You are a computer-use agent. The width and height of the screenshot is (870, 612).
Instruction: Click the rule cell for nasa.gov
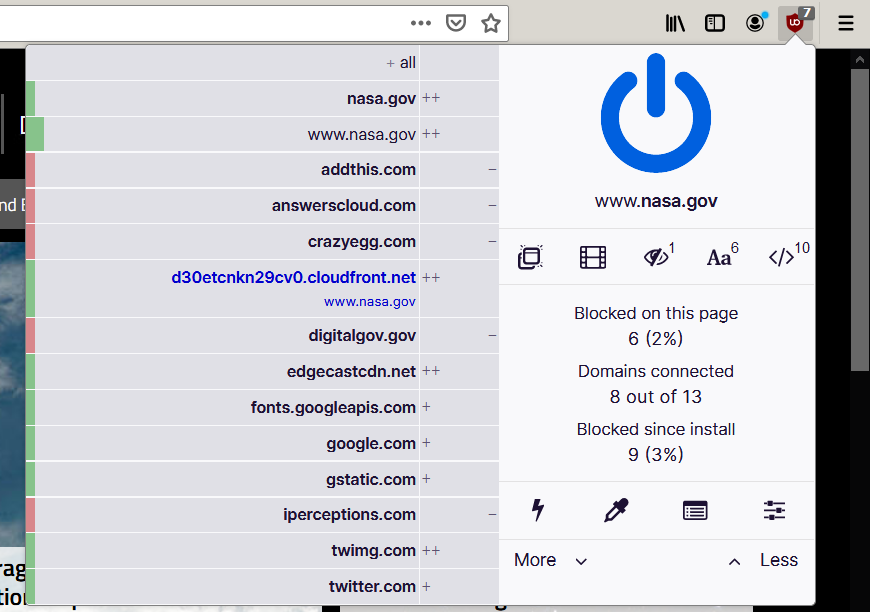coord(459,98)
